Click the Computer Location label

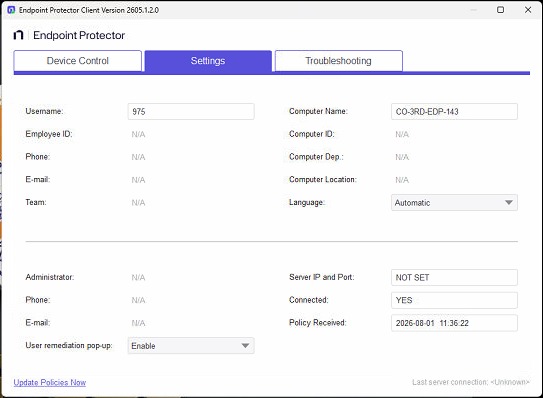click(323, 179)
